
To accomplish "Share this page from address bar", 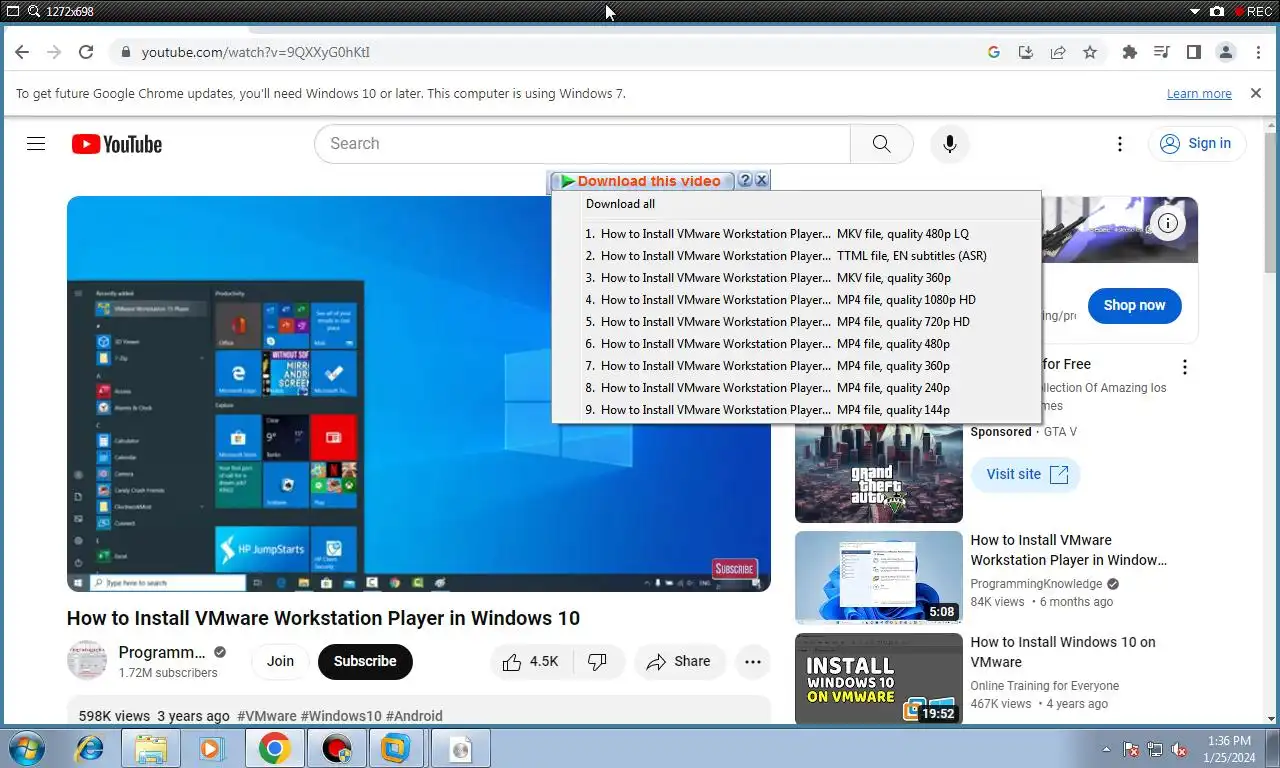I will click(1057, 52).
